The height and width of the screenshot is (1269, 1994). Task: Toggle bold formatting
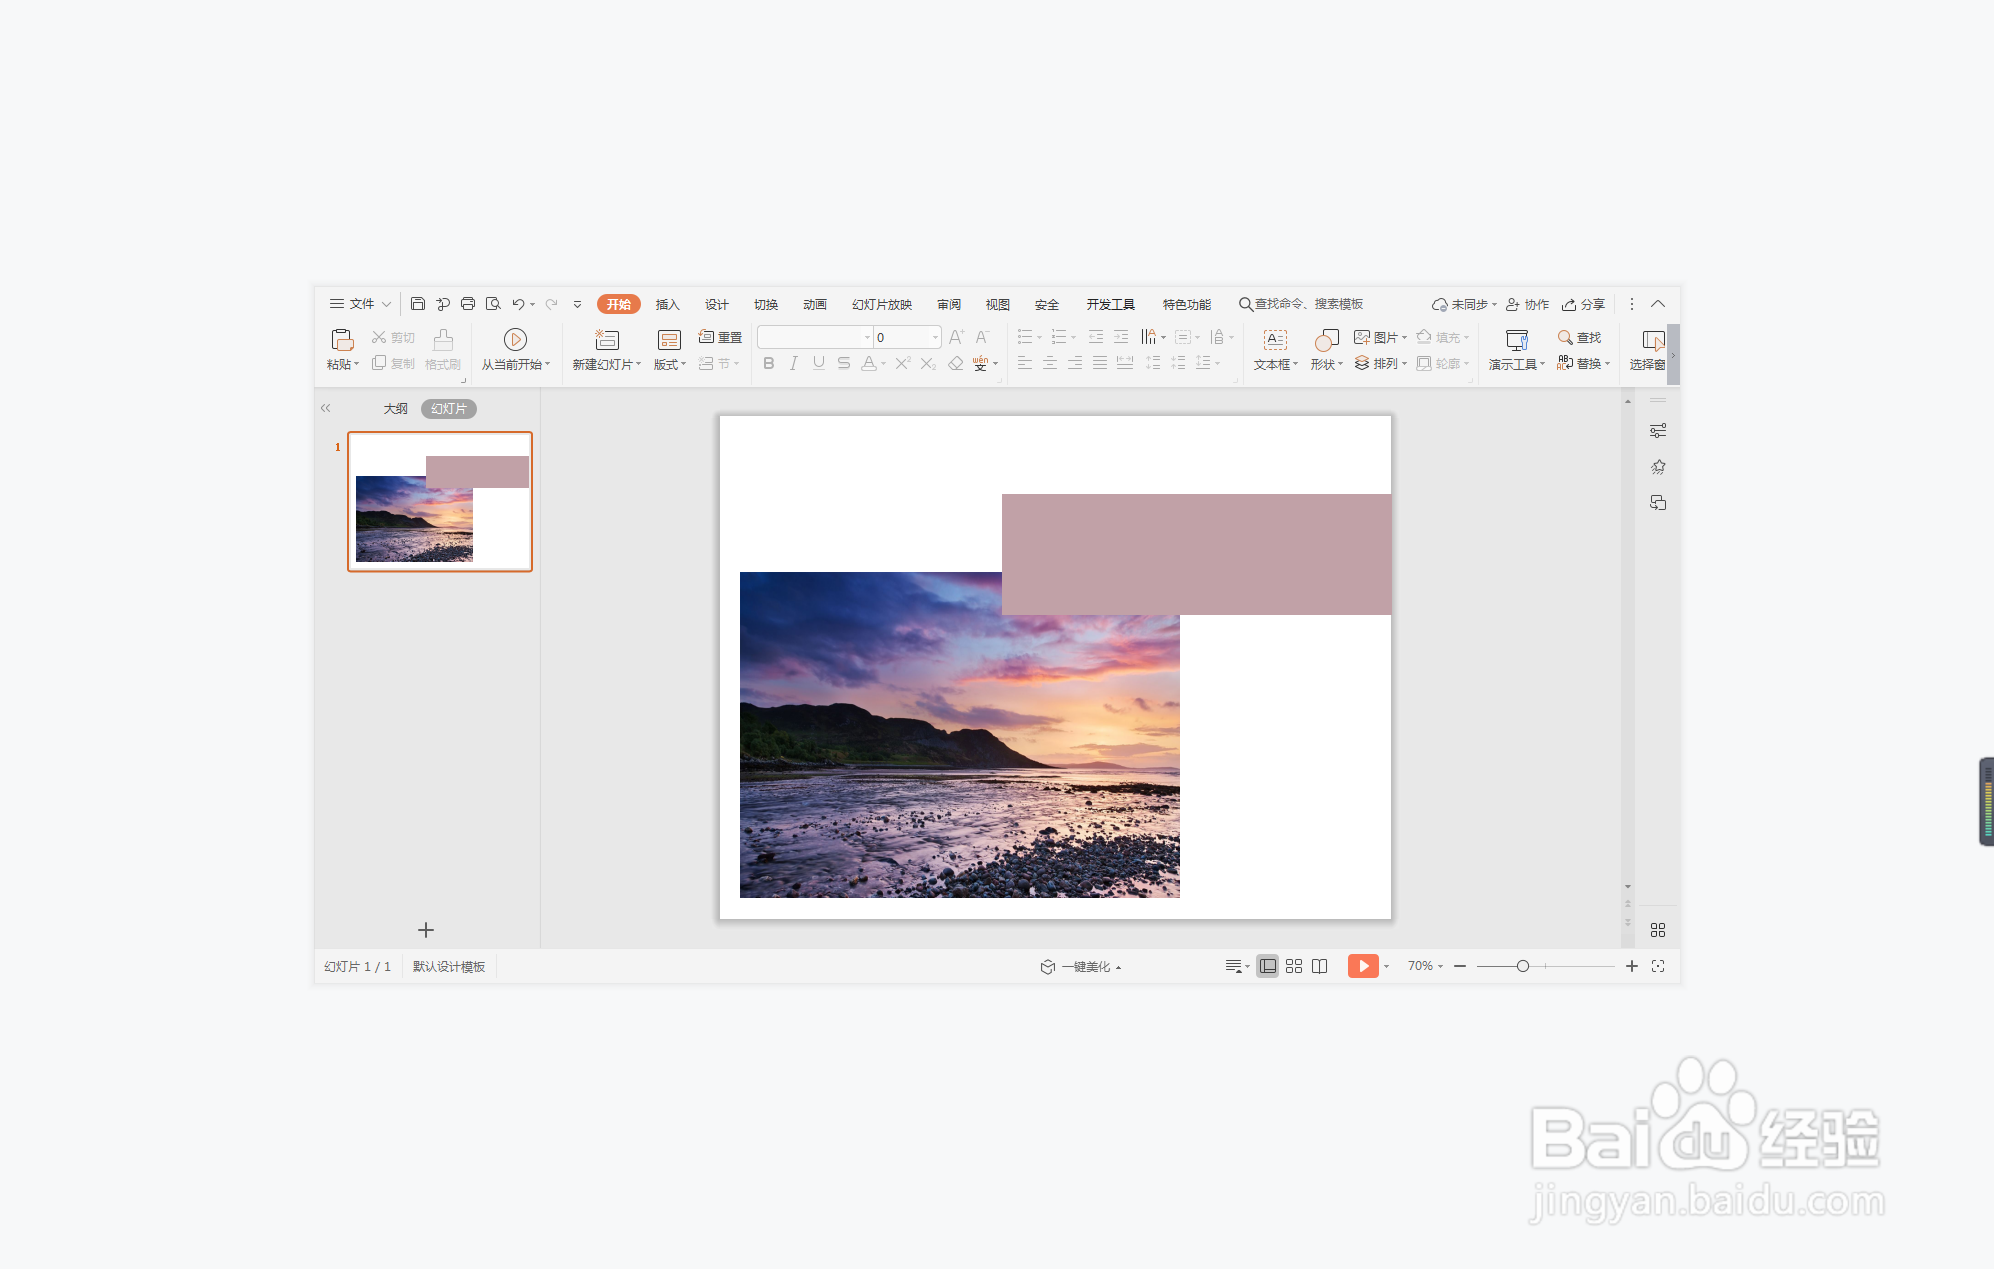768,363
